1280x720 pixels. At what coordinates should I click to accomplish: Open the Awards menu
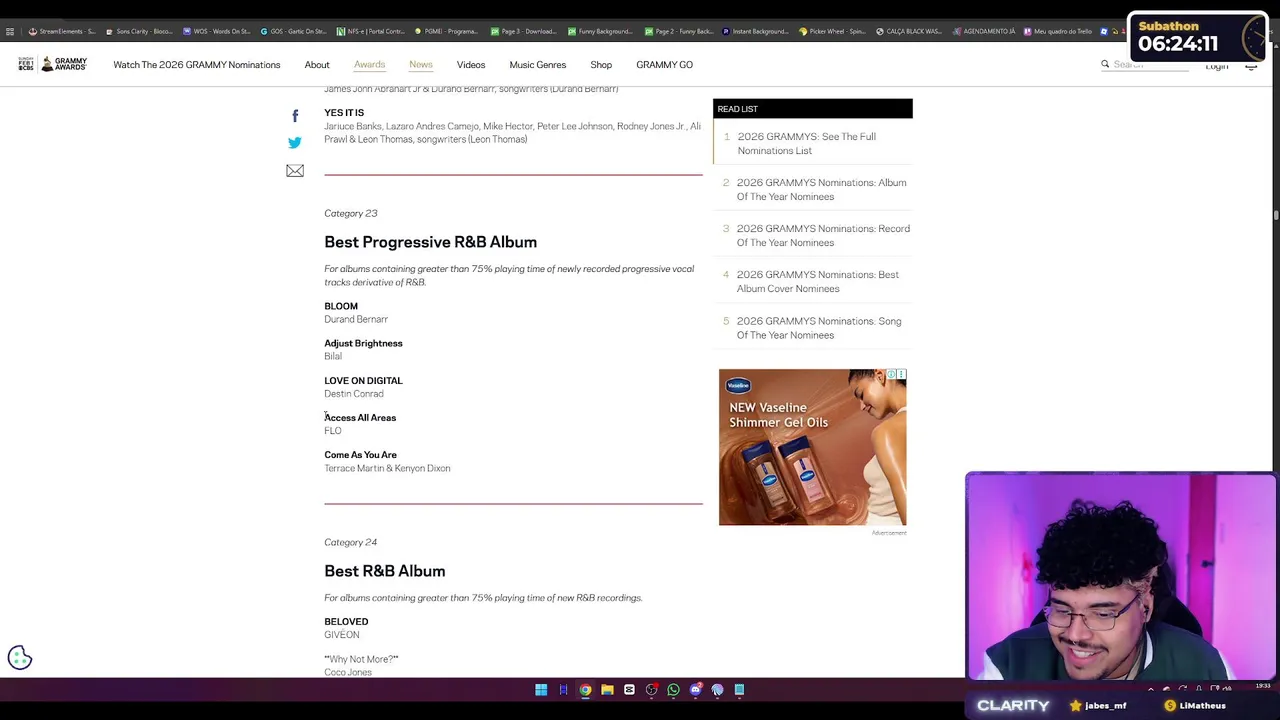coord(369,64)
